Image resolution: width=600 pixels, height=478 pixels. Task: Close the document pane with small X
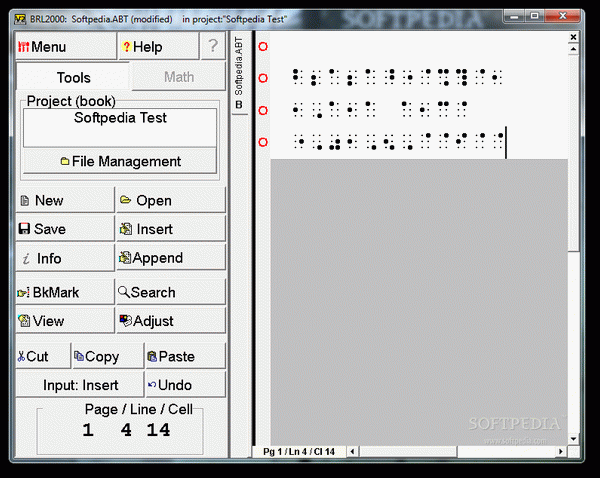point(573,37)
